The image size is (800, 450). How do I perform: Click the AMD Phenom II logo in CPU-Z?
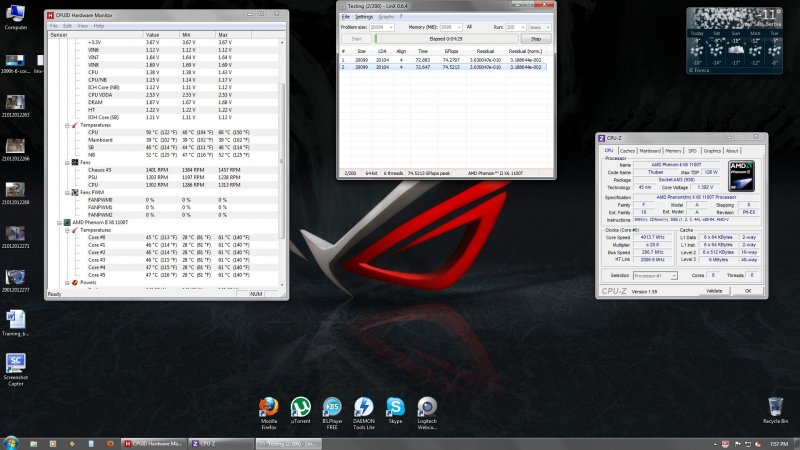click(741, 176)
